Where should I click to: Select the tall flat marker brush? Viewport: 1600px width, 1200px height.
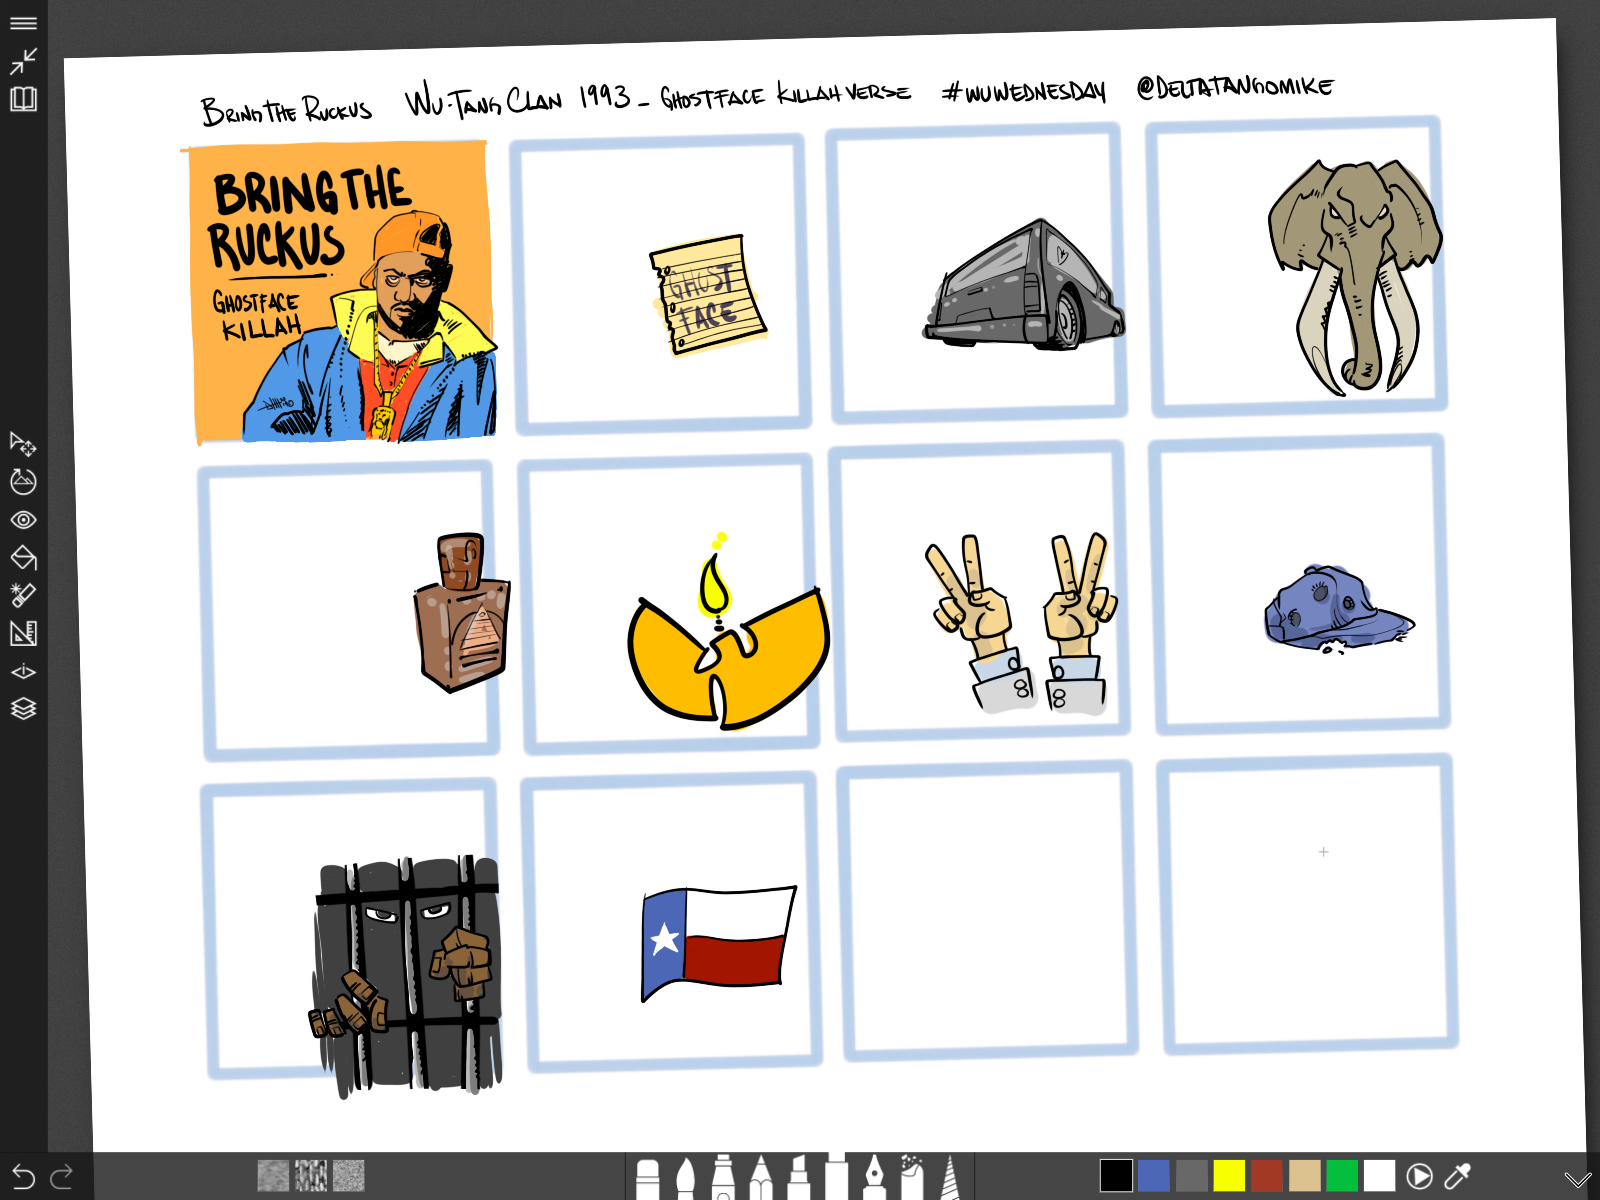pyautogui.click(x=836, y=1176)
